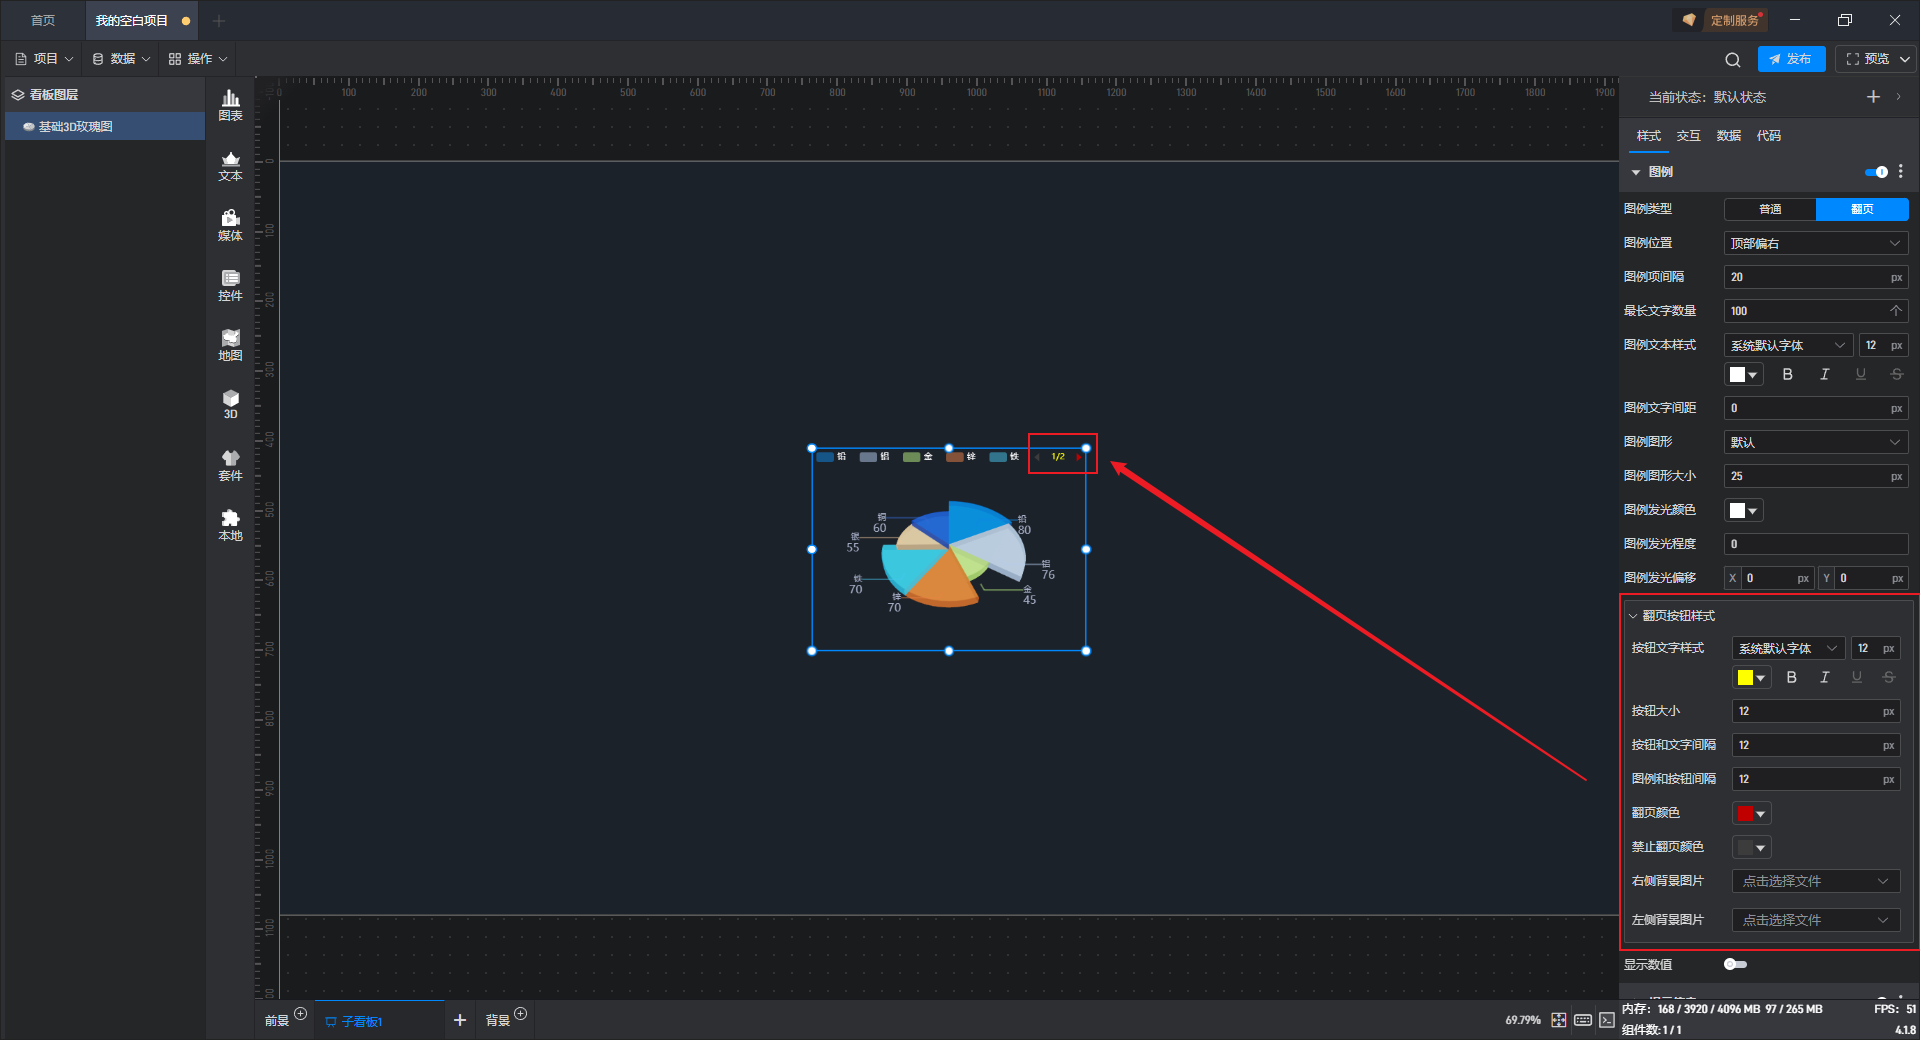1920x1040 pixels.
Task: Open the 图表 chart components panel
Action: point(230,105)
